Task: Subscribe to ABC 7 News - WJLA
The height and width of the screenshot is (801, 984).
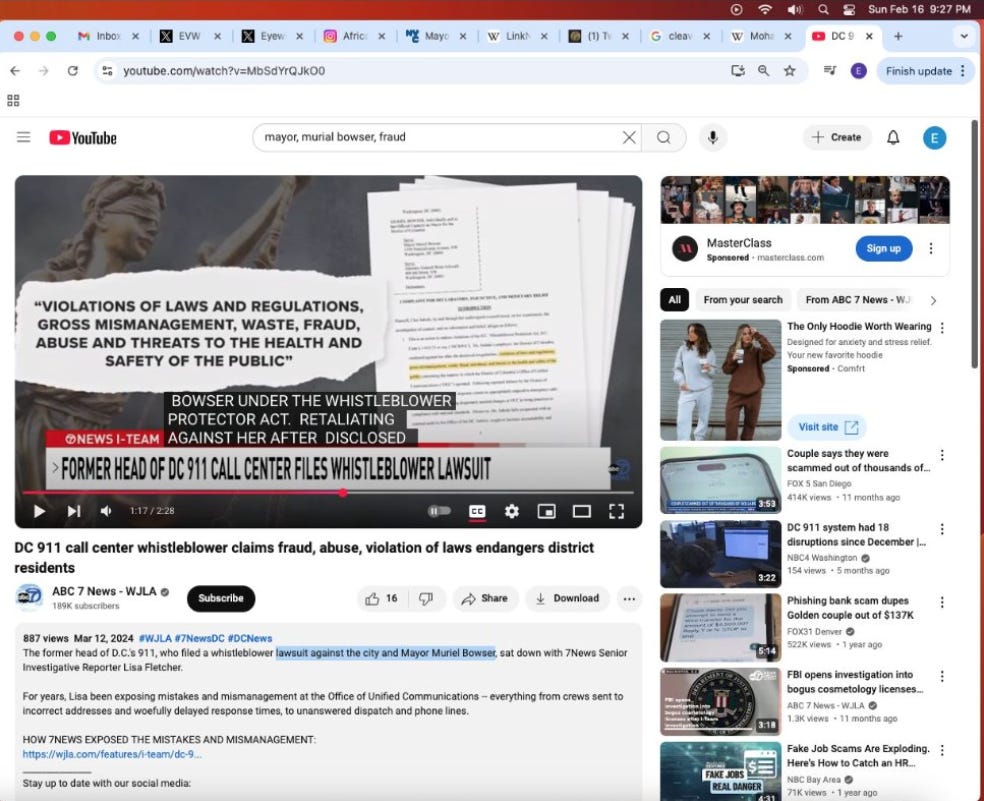Action: tap(221, 598)
